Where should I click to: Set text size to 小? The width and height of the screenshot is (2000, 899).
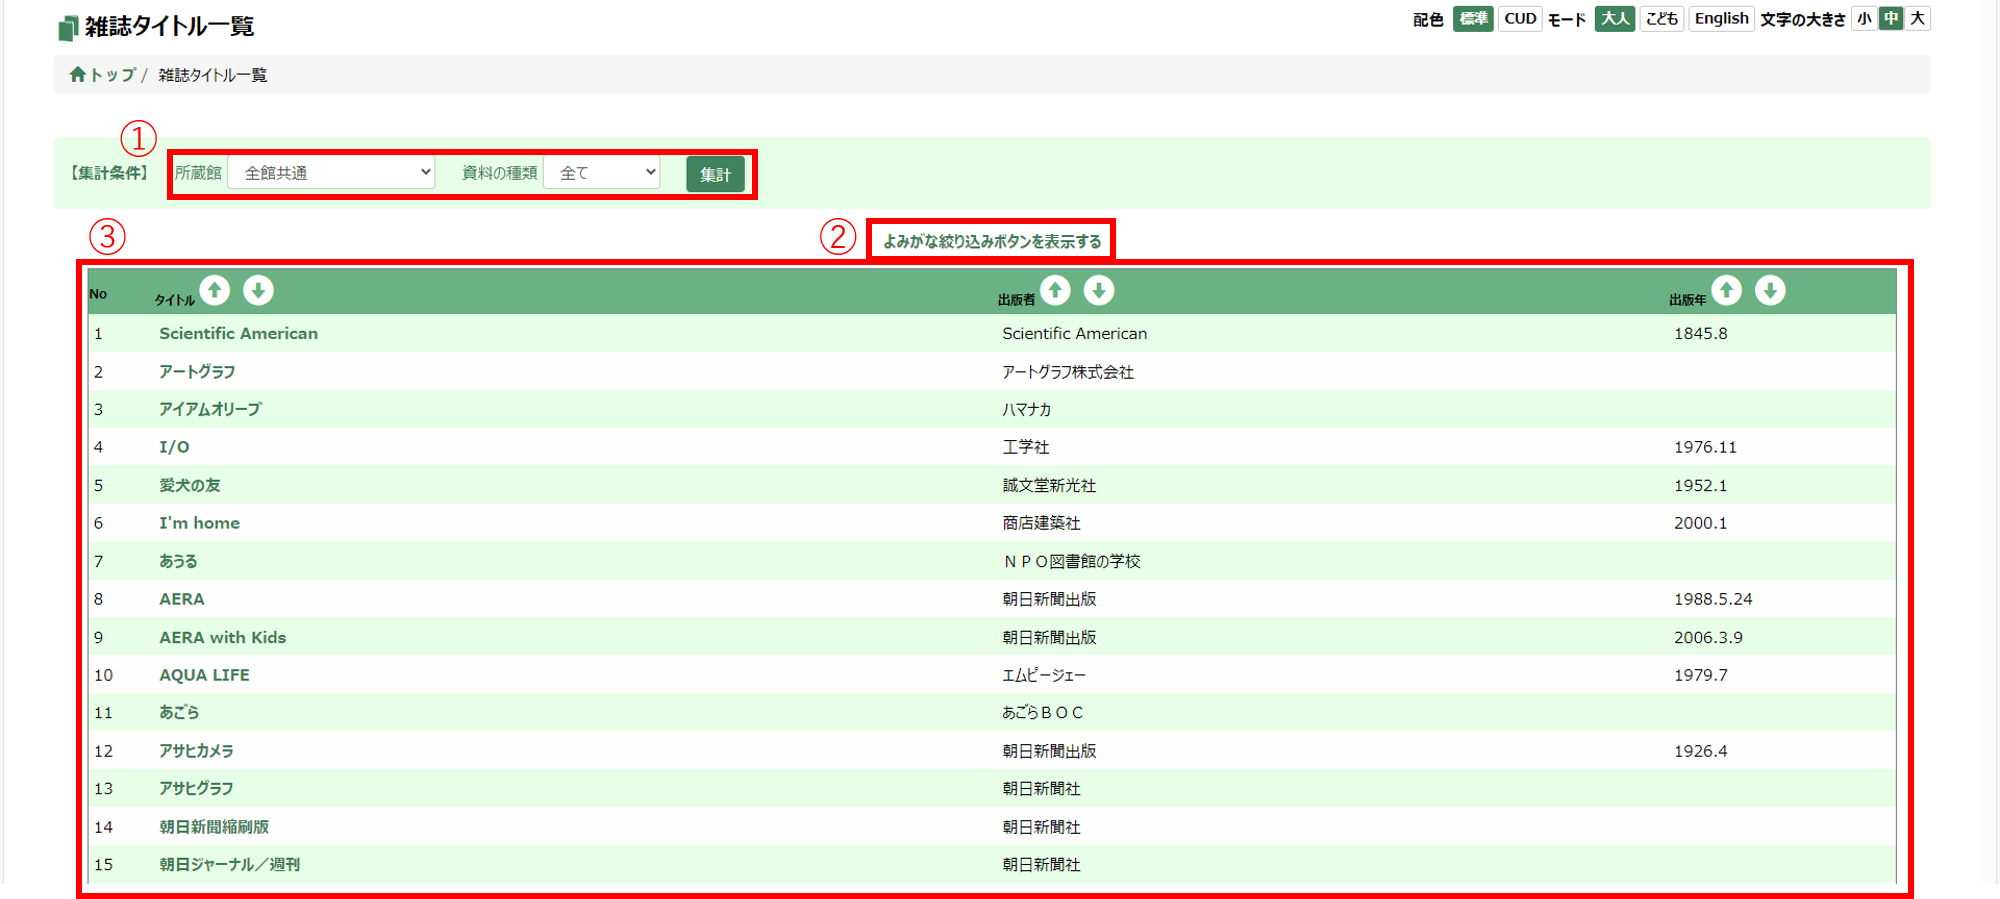tap(1864, 19)
